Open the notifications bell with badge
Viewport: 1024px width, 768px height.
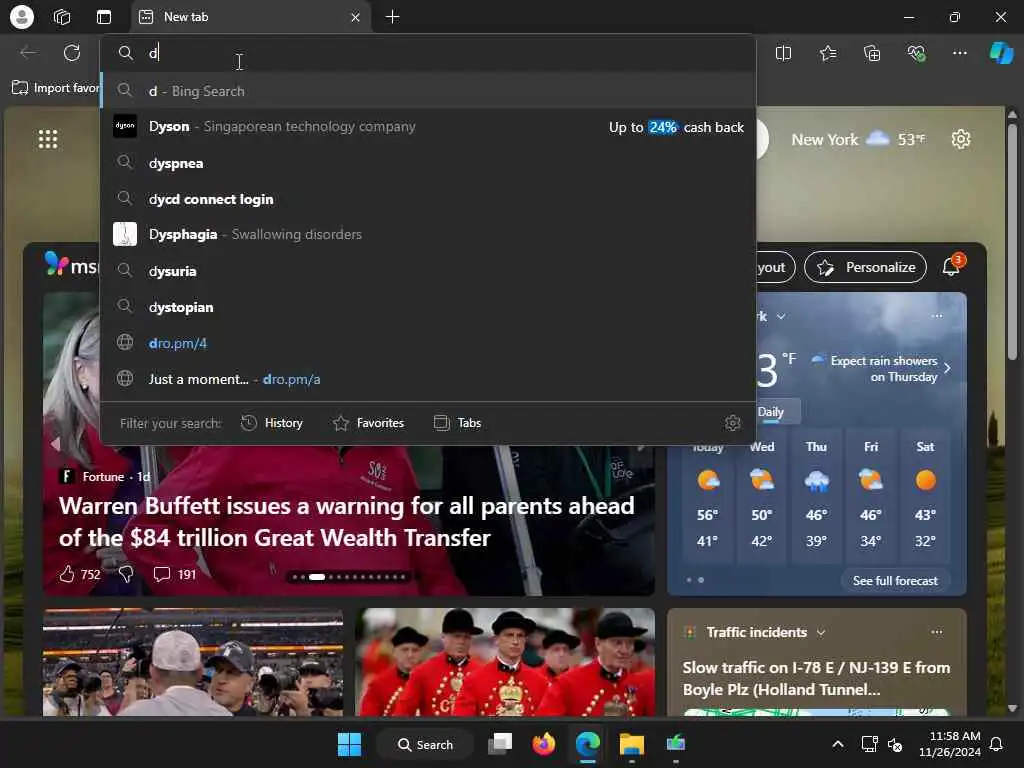[x=952, y=266]
